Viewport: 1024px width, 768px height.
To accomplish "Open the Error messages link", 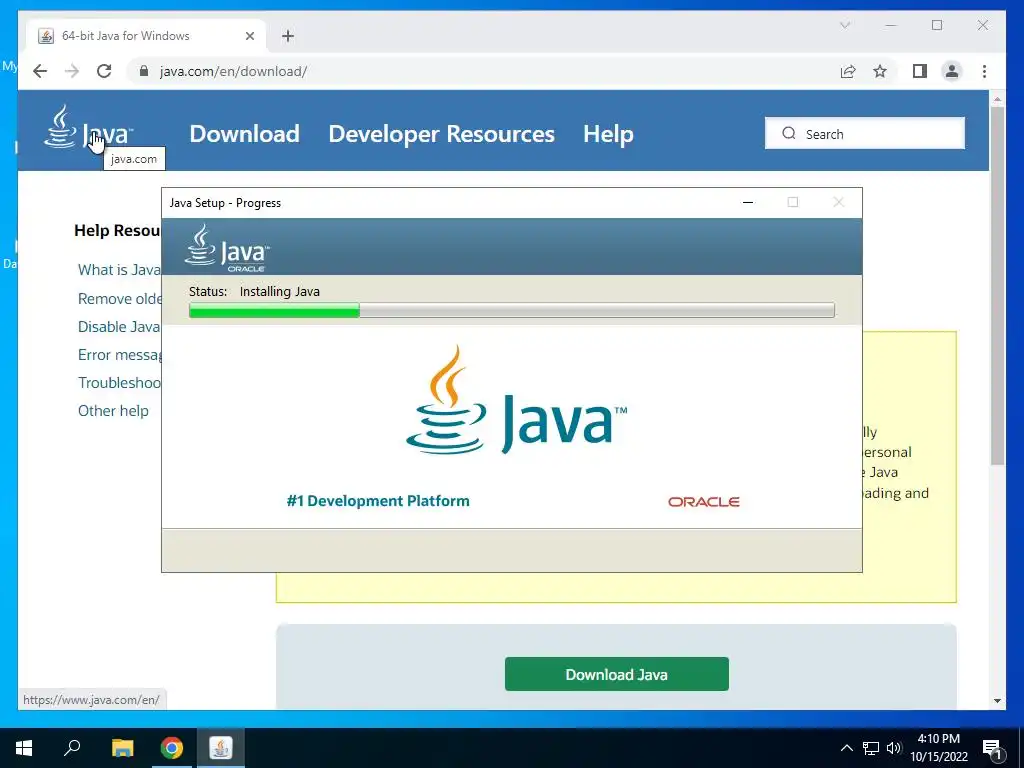I will click(120, 355).
